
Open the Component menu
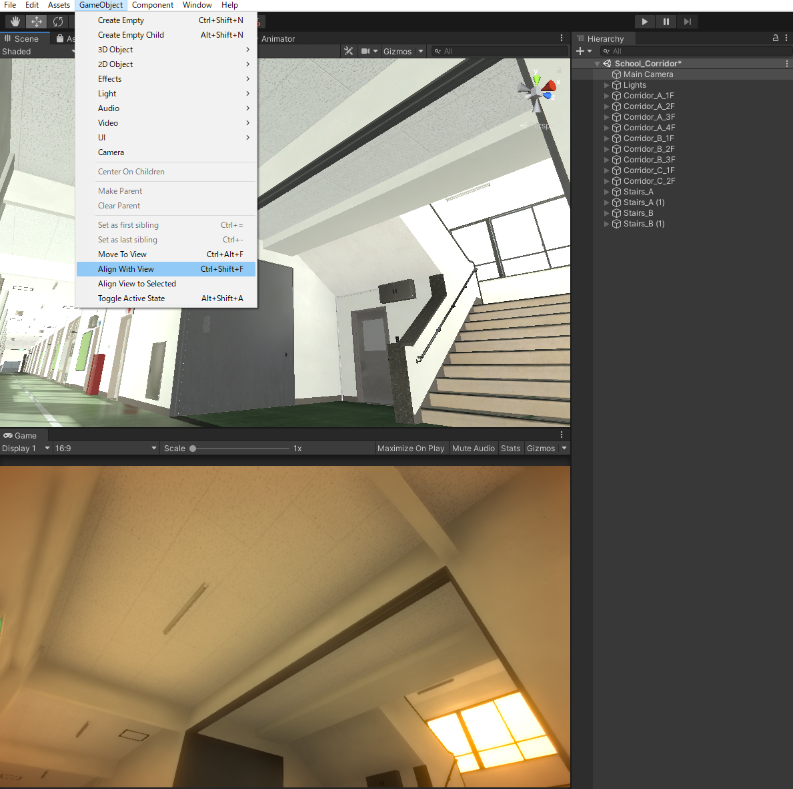[x=152, y=5]
